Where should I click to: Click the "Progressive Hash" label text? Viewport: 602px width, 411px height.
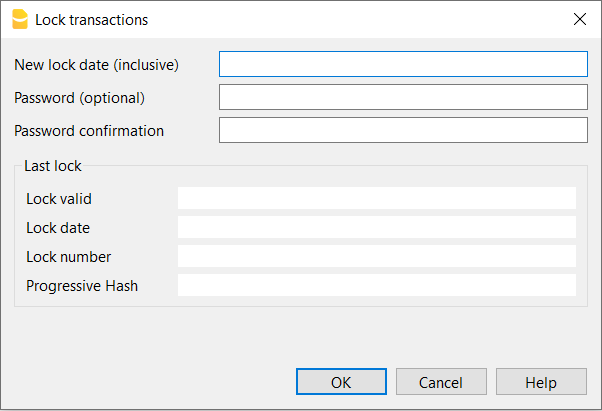point(82,286)
